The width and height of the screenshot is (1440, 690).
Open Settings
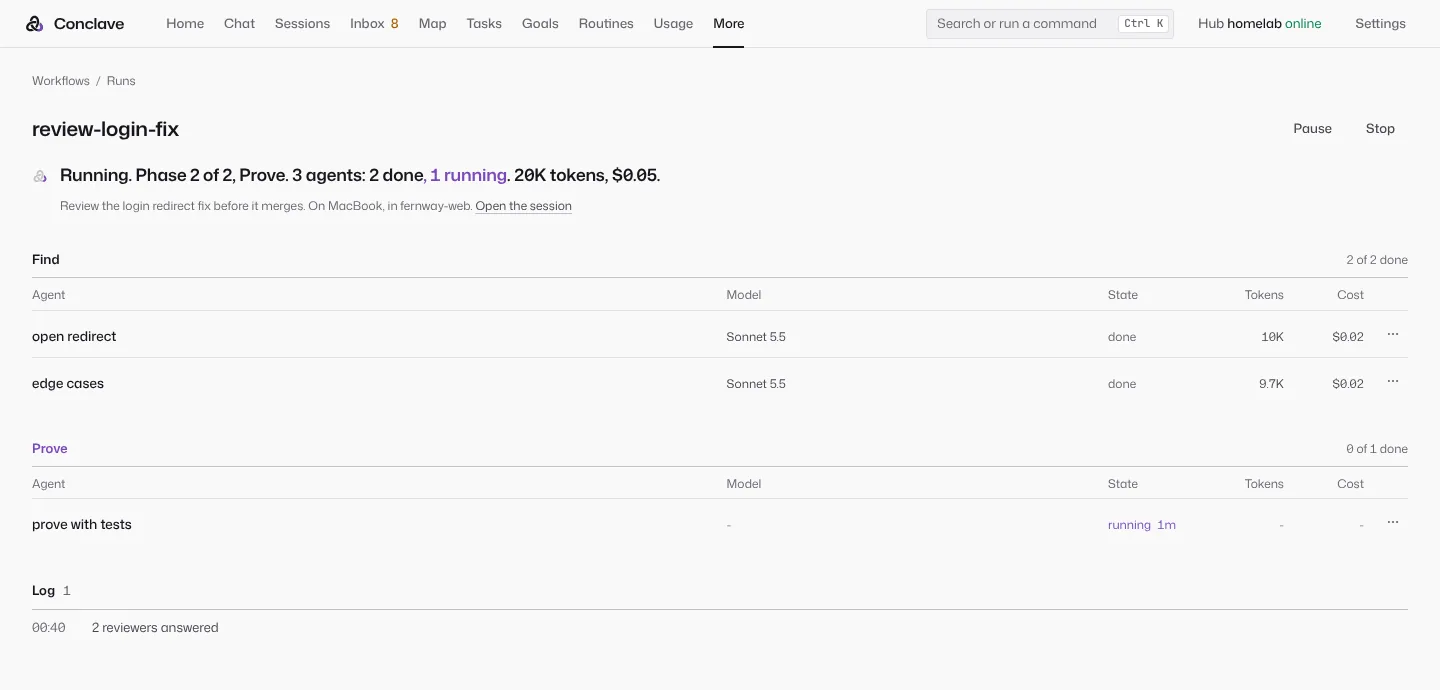tap(1380, 23)
